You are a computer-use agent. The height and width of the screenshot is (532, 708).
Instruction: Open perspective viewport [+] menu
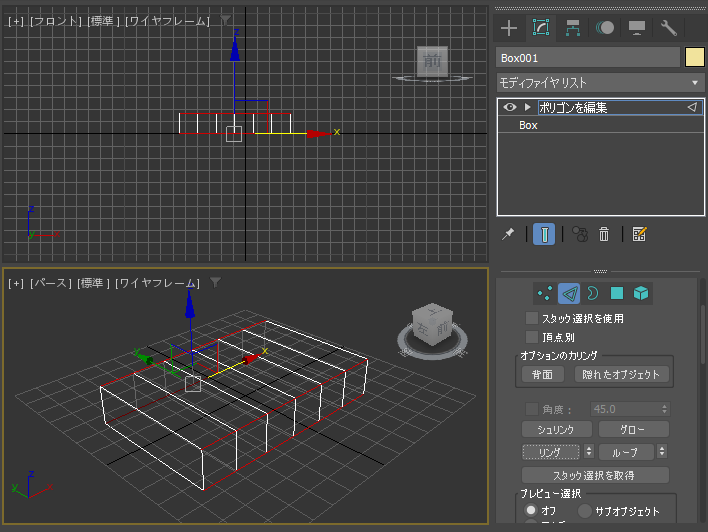point(16,283)
